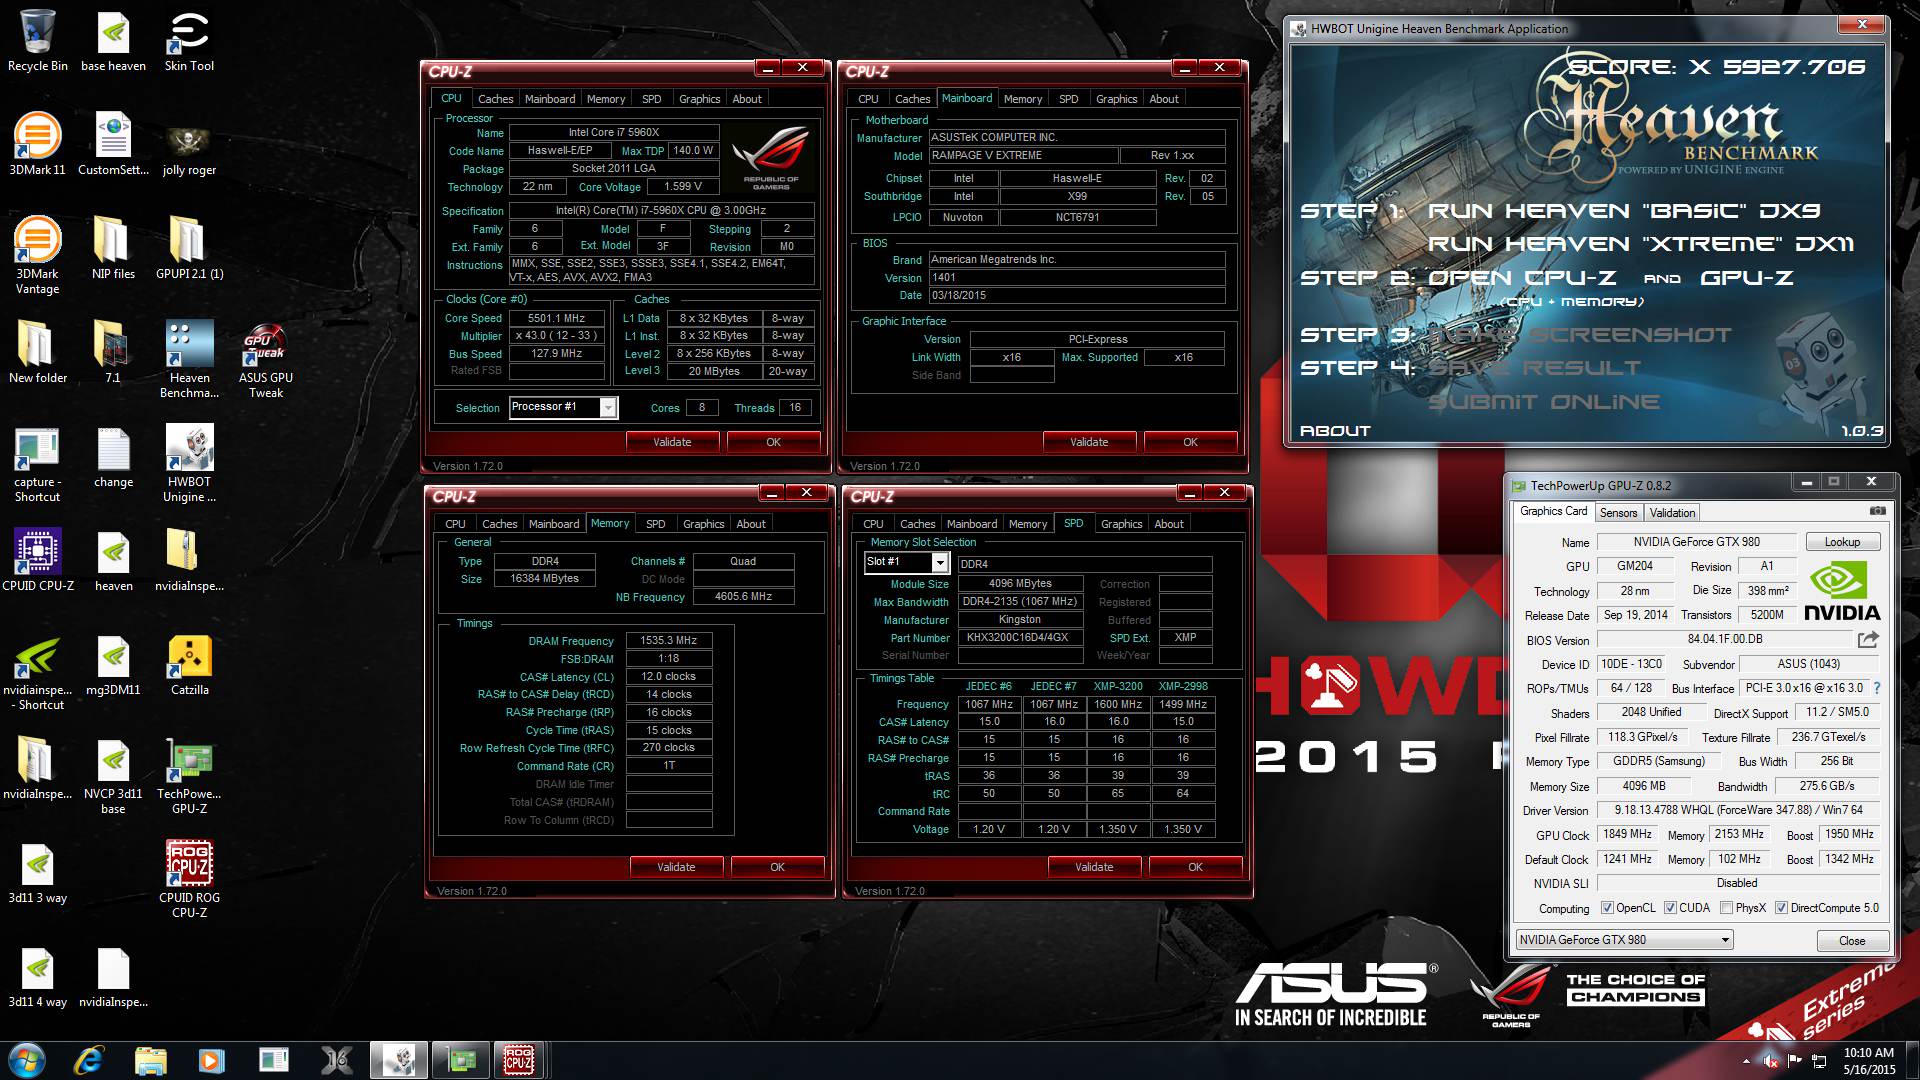Viewport: 1920px width, 1080px height.
Task: Open the Recycle Bin desktop icon
Action: point(38,41)
